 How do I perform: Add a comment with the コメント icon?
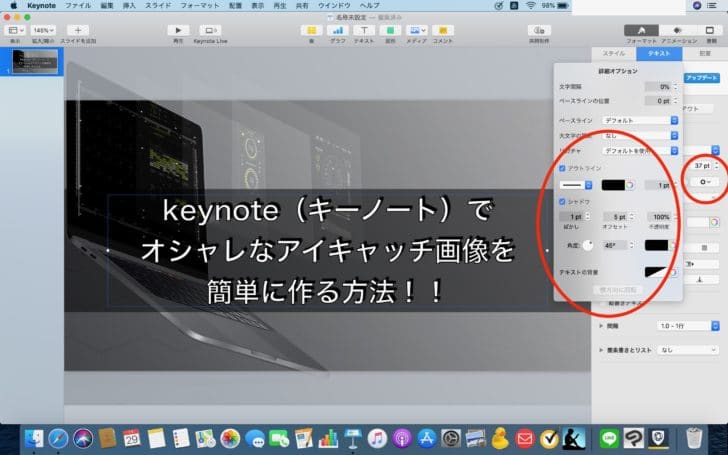click(x=443, y=30)
